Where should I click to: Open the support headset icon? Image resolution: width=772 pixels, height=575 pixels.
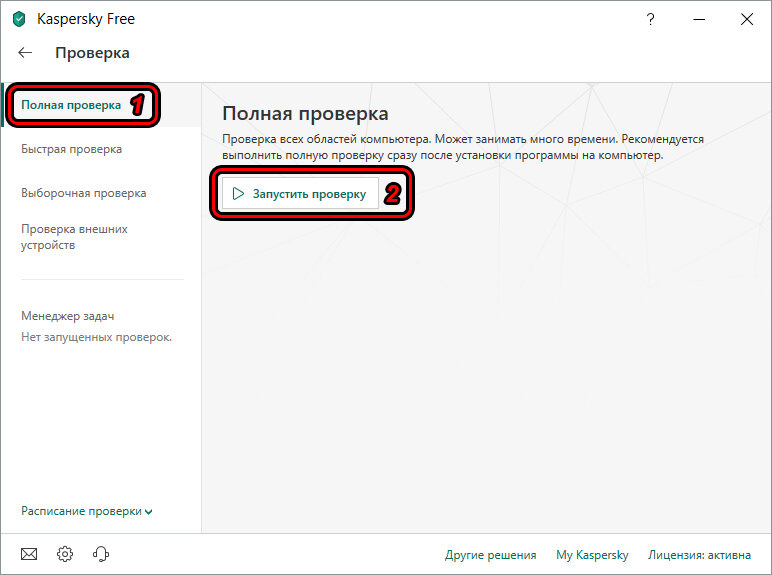101,554
